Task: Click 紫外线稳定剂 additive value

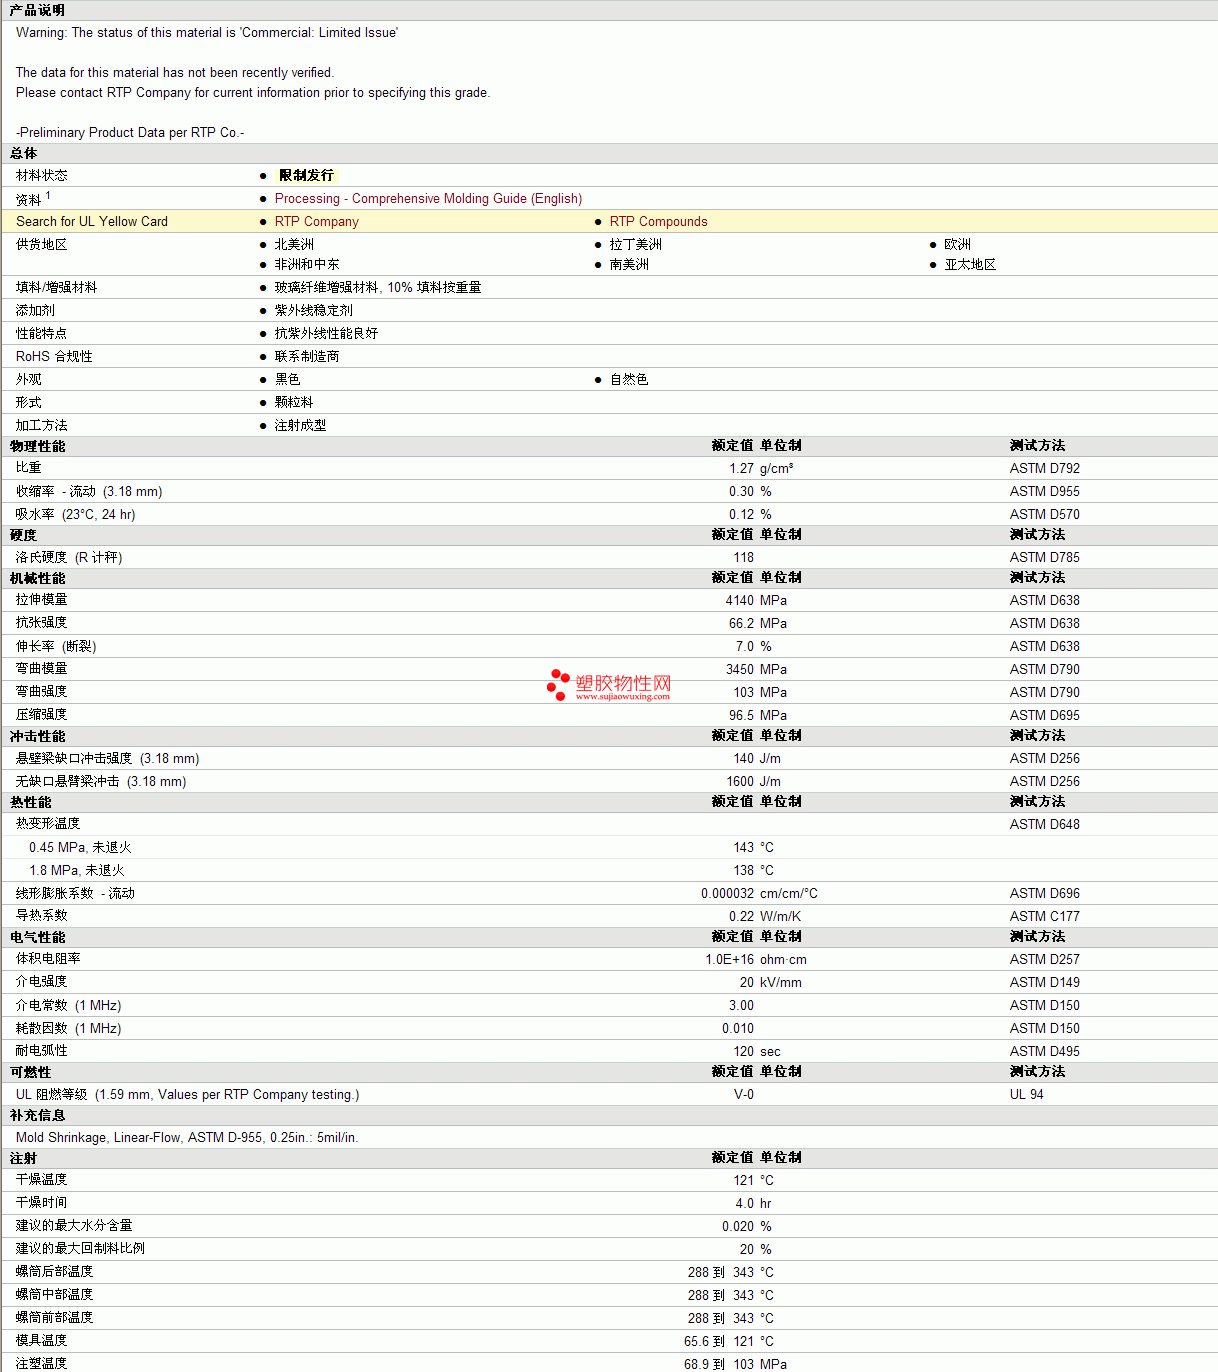Action: [313, 310]
